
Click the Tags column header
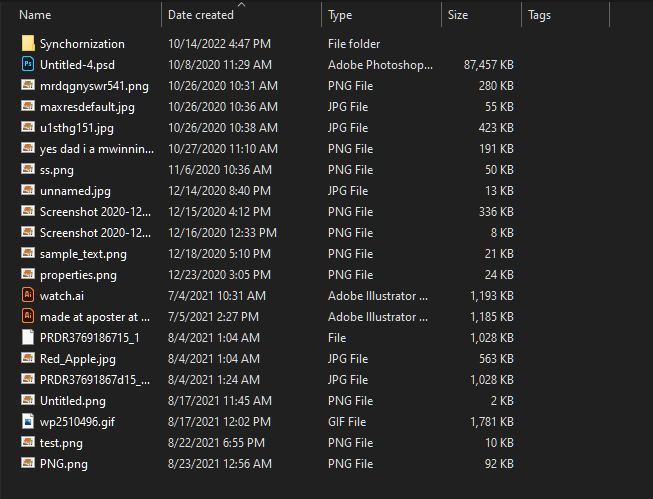[540, 16]
